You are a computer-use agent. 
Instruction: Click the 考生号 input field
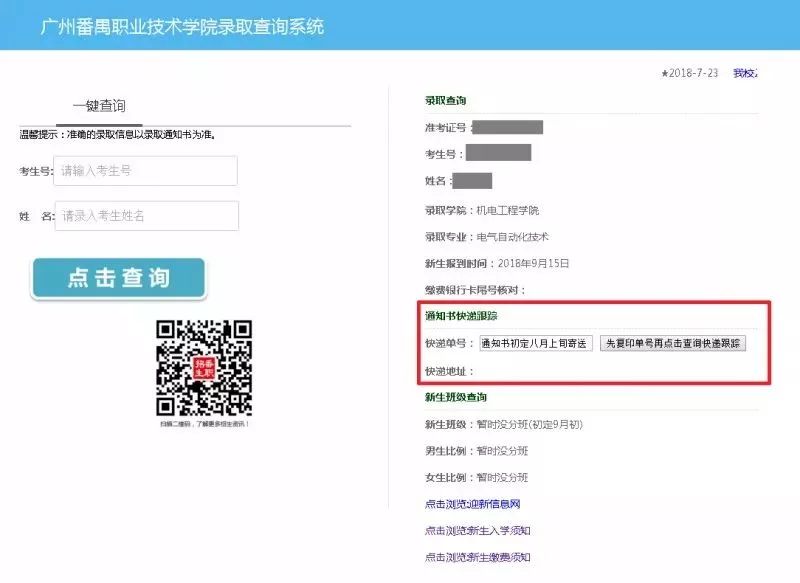(x=150, y=172)
